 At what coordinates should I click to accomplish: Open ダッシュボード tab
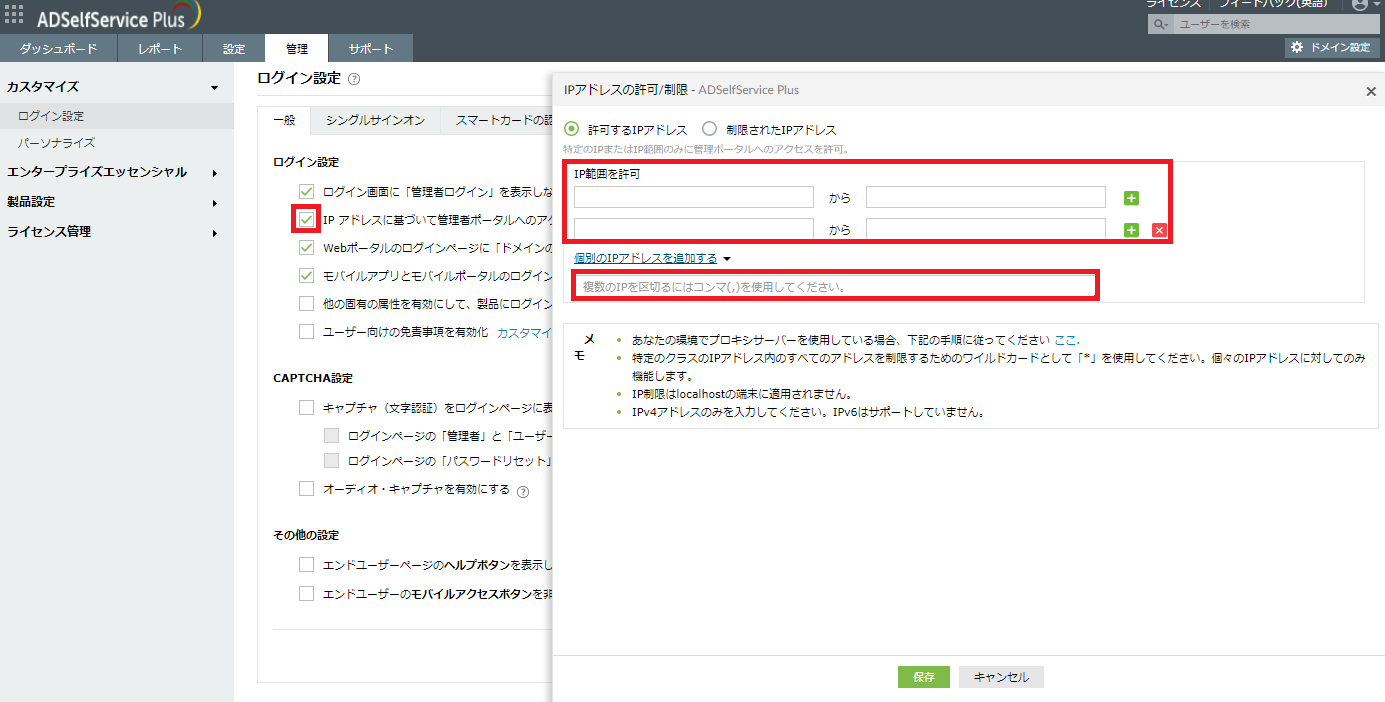coord(59,48)
